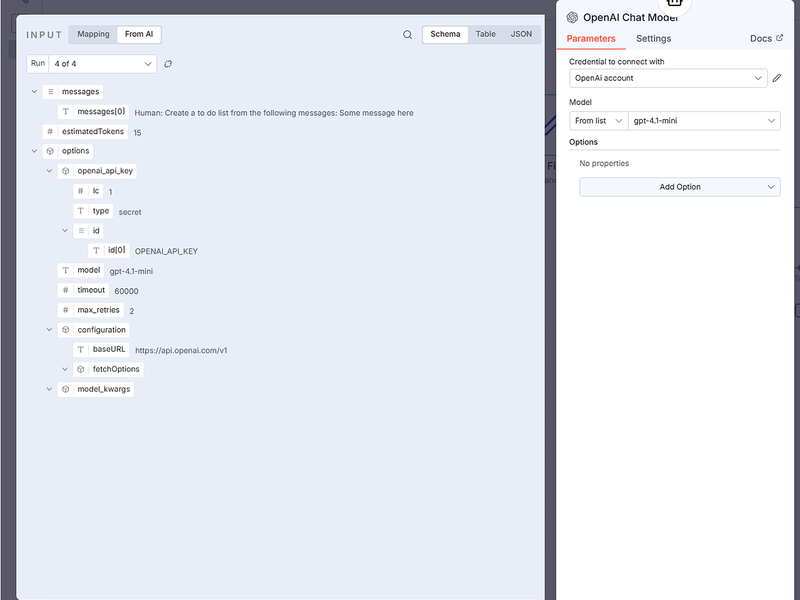This screenshot has height=600, width=800.
Task: Click the text type icon beside model
Action: coord(65,270)
